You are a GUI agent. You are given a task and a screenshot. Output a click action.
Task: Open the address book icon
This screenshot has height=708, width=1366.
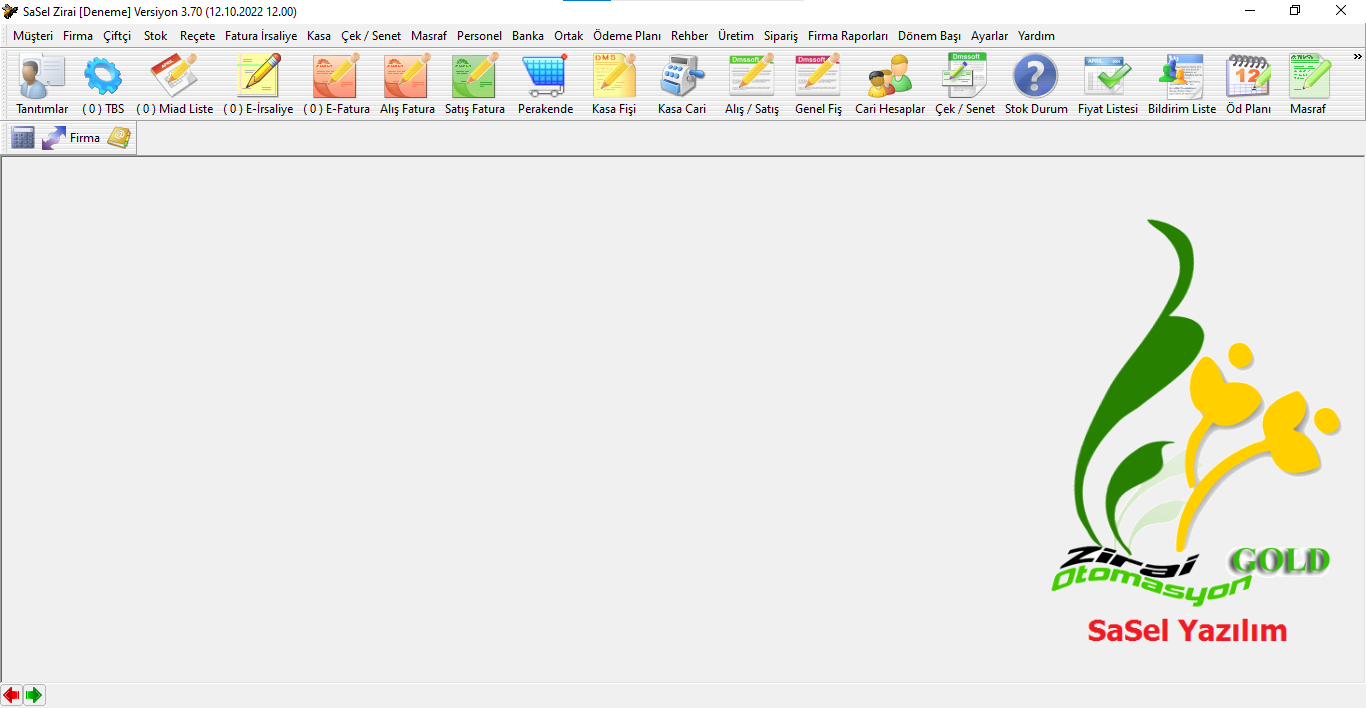coord(119,138)
